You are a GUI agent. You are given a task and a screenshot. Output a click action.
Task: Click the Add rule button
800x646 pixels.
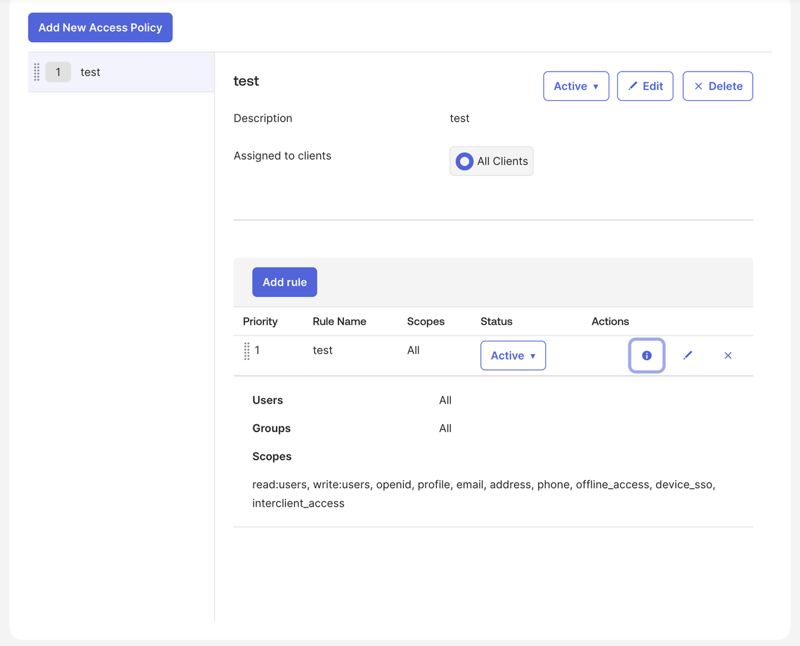coord(284,282)
